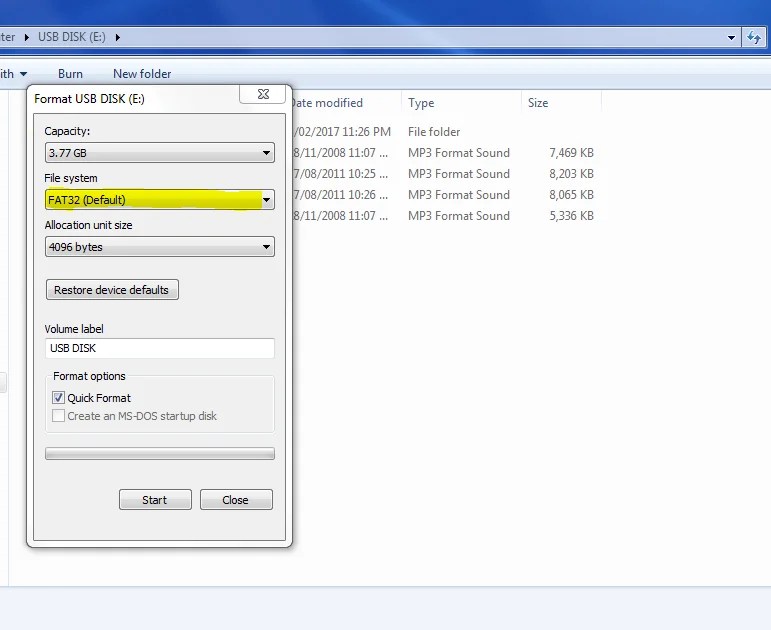Open the Allocation unit size dropdown
The height and width of the screenshot is (630, 771).
pyautogui.click(x=159, y=246)
